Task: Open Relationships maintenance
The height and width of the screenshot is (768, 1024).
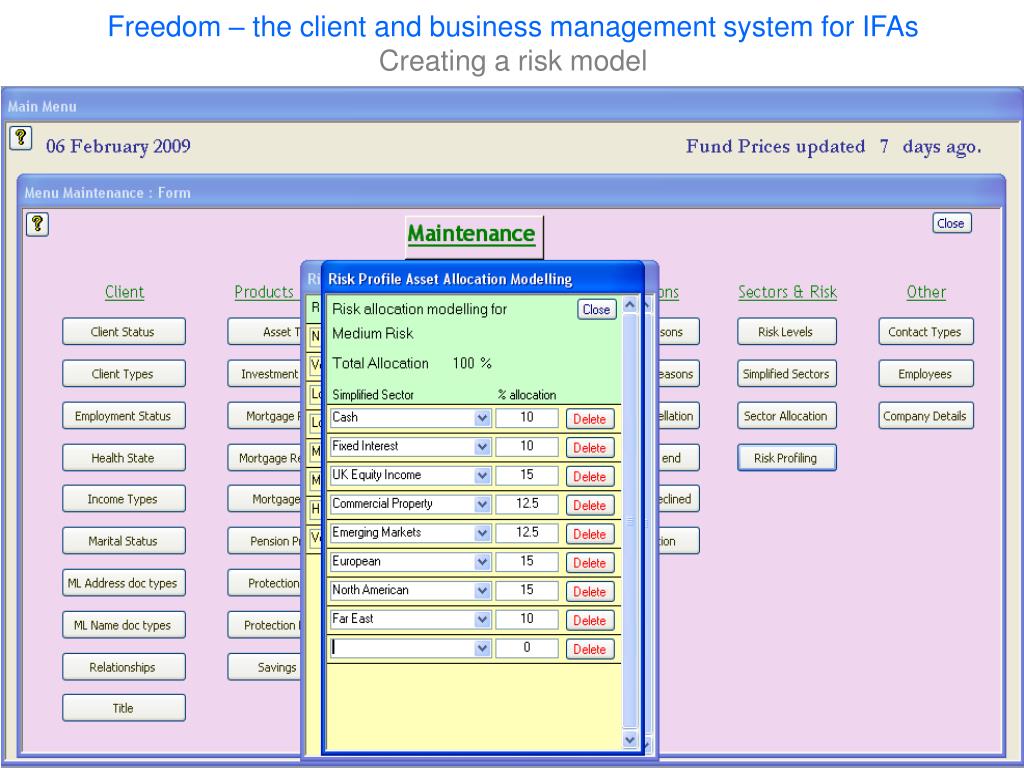Action: coord(123,667)
